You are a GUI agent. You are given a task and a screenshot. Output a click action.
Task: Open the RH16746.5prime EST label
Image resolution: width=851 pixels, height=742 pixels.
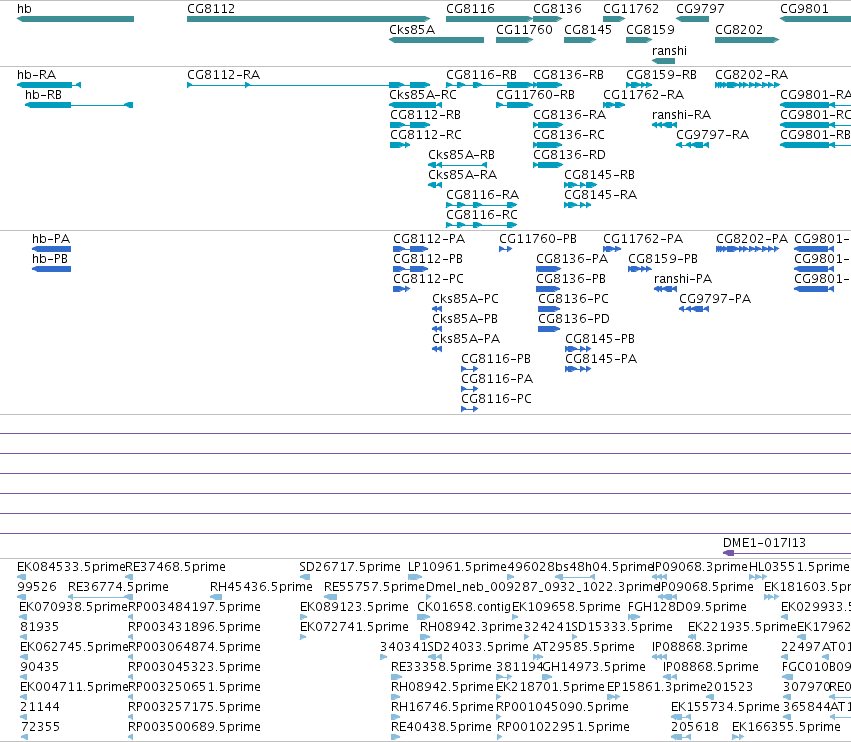pyautogui.click(x=442, y=707)
